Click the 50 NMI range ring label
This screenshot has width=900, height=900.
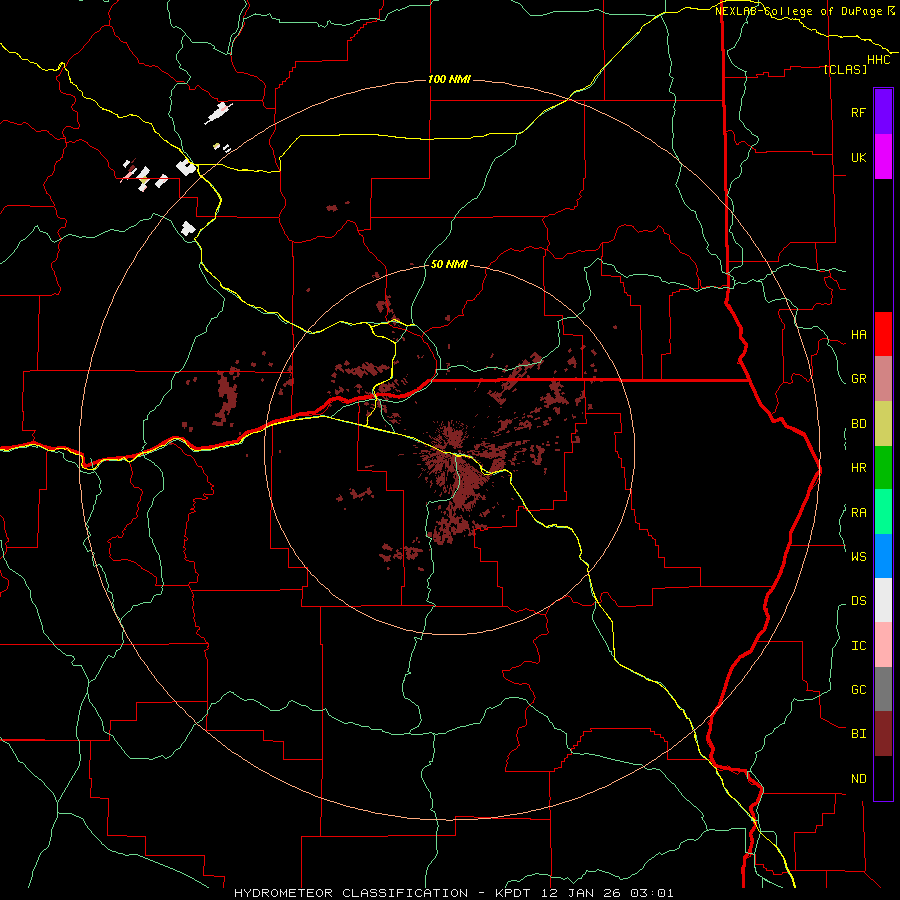pyautogui.click(x=449, y=264)
